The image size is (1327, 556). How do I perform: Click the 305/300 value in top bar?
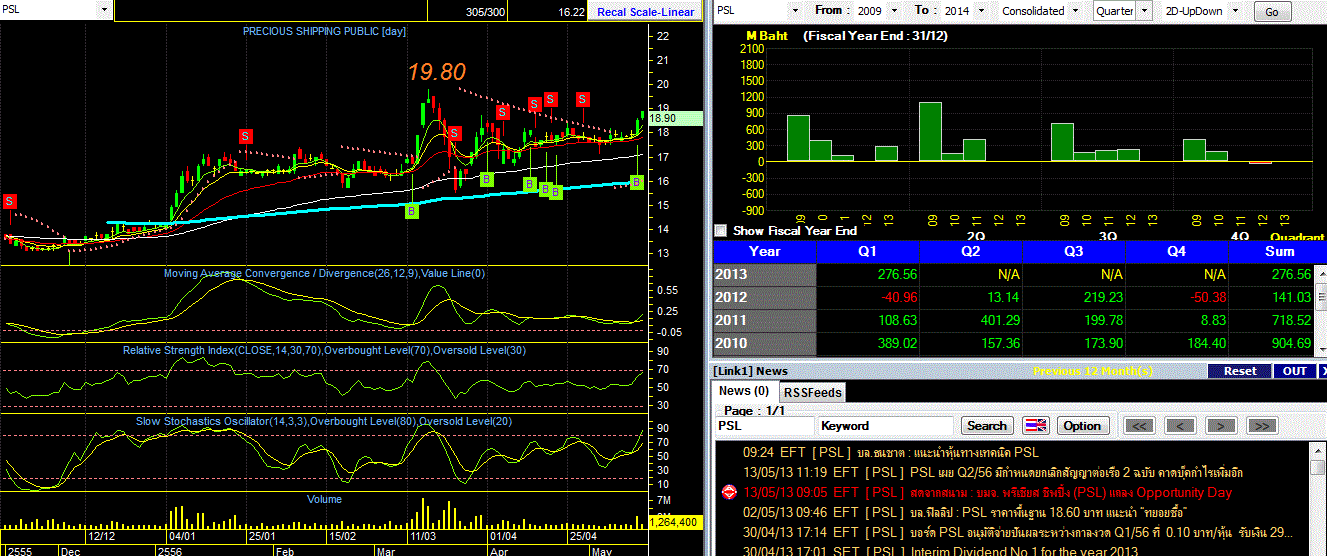tap(486, 12)
